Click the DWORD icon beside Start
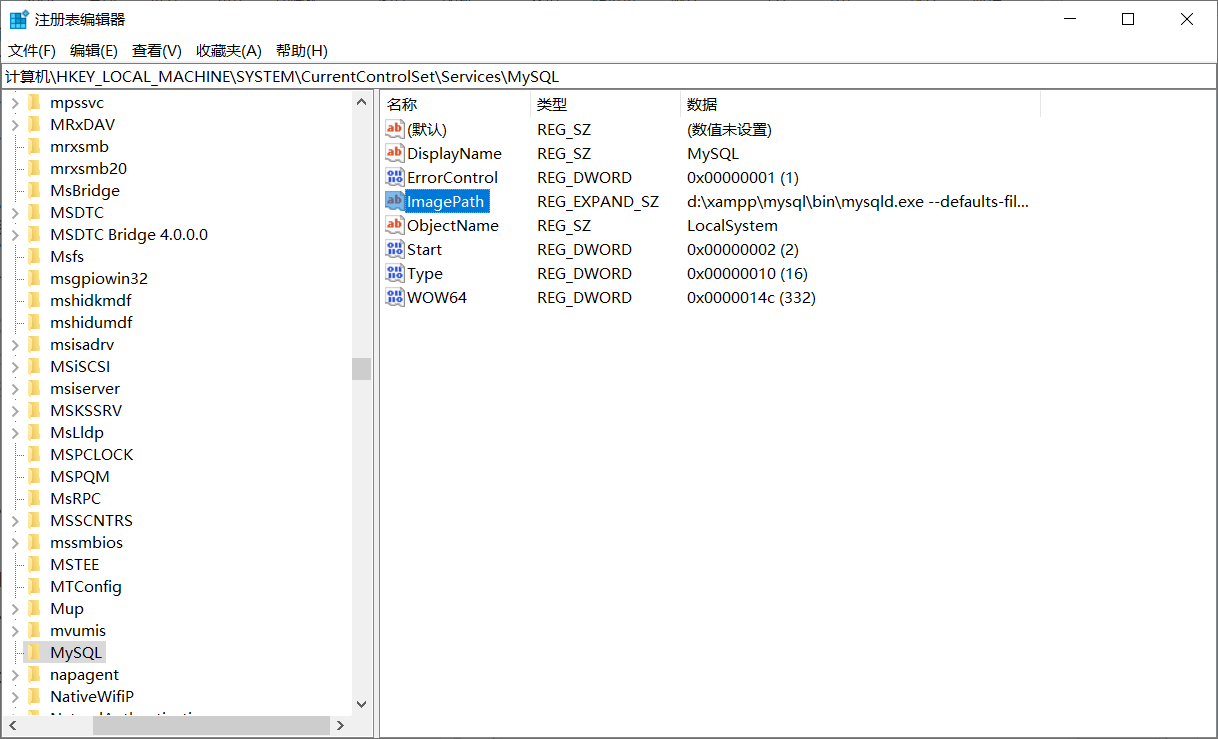Viewport: 1218px width, 739px height. (394, 249)
